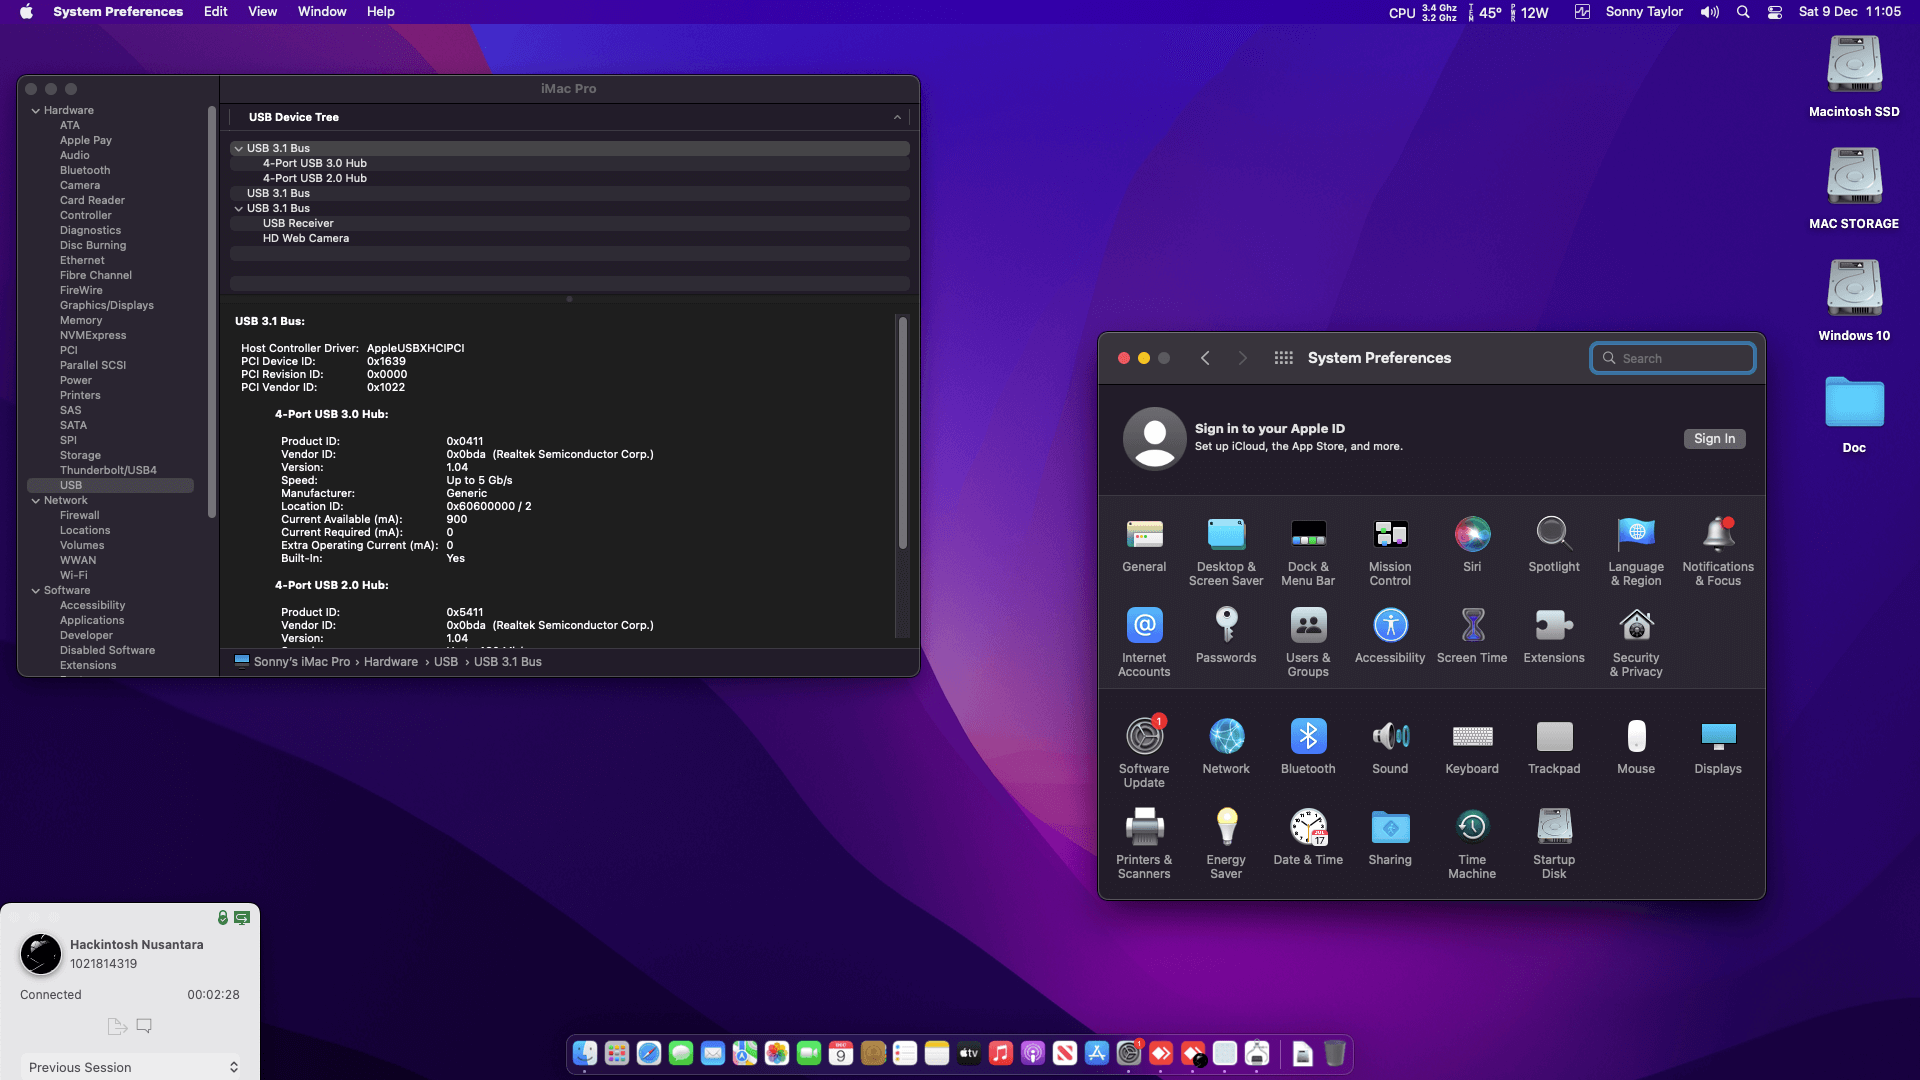Open the Bluetooth preference pane
The image size is (1920, 1080).
pyautogui.click(x=1308, y=737)
